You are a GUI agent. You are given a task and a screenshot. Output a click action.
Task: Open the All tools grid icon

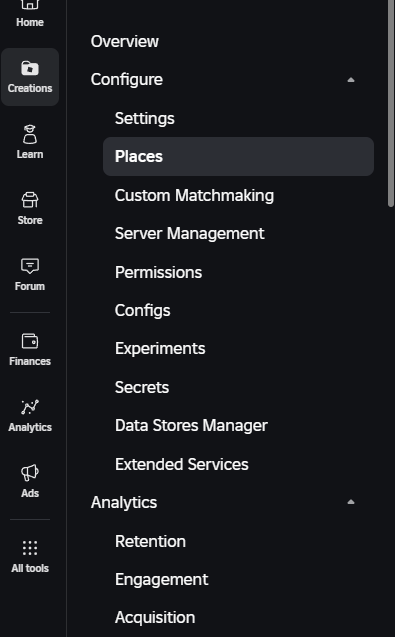[30, 548]
